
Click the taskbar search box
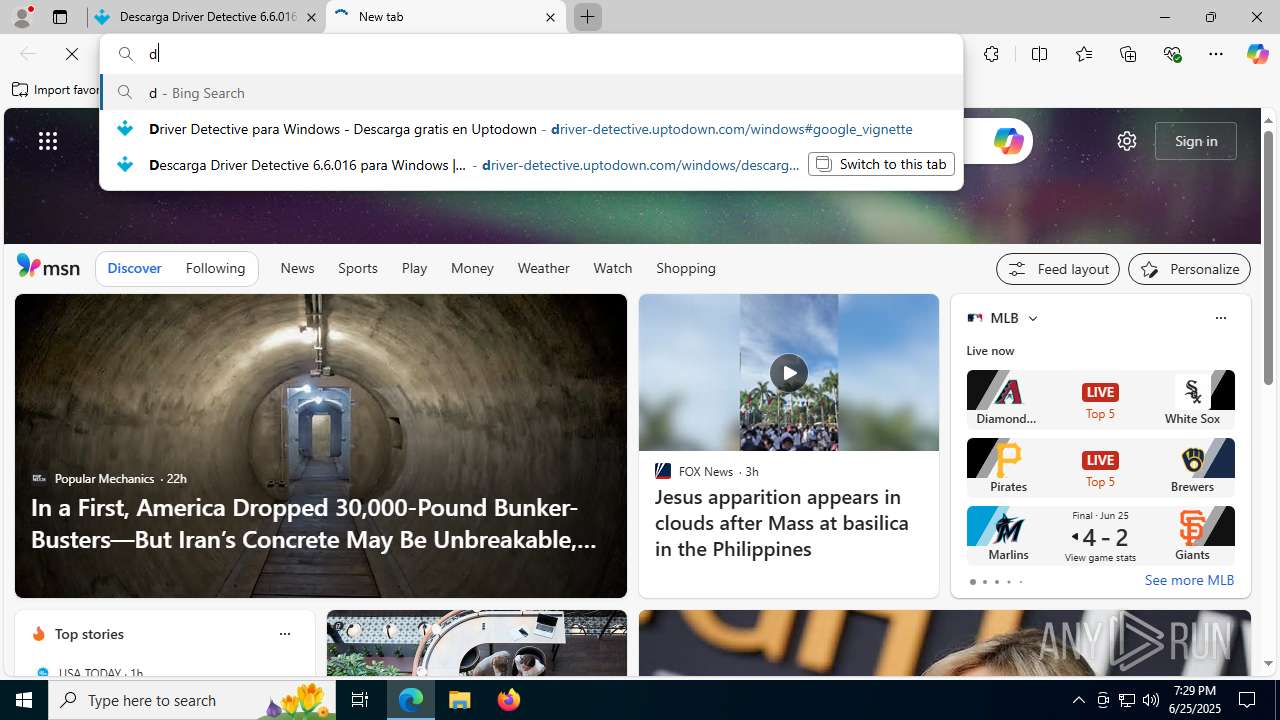193,700
